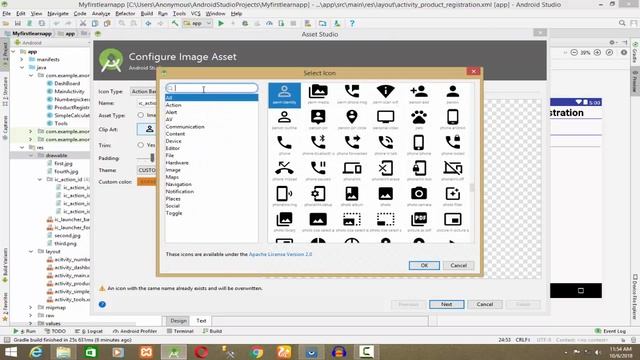This screenshot has width=640, height=360.
Task: Select the Image asset type radio button
Action: point(141,115)
